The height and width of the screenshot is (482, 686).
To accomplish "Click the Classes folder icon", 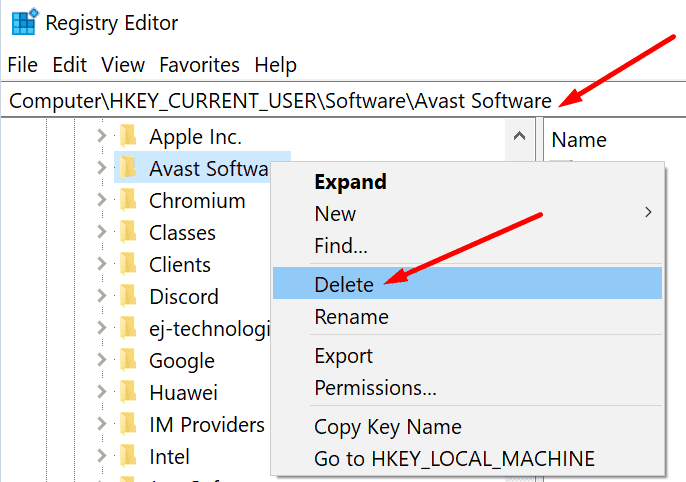I will click(129, 232).
